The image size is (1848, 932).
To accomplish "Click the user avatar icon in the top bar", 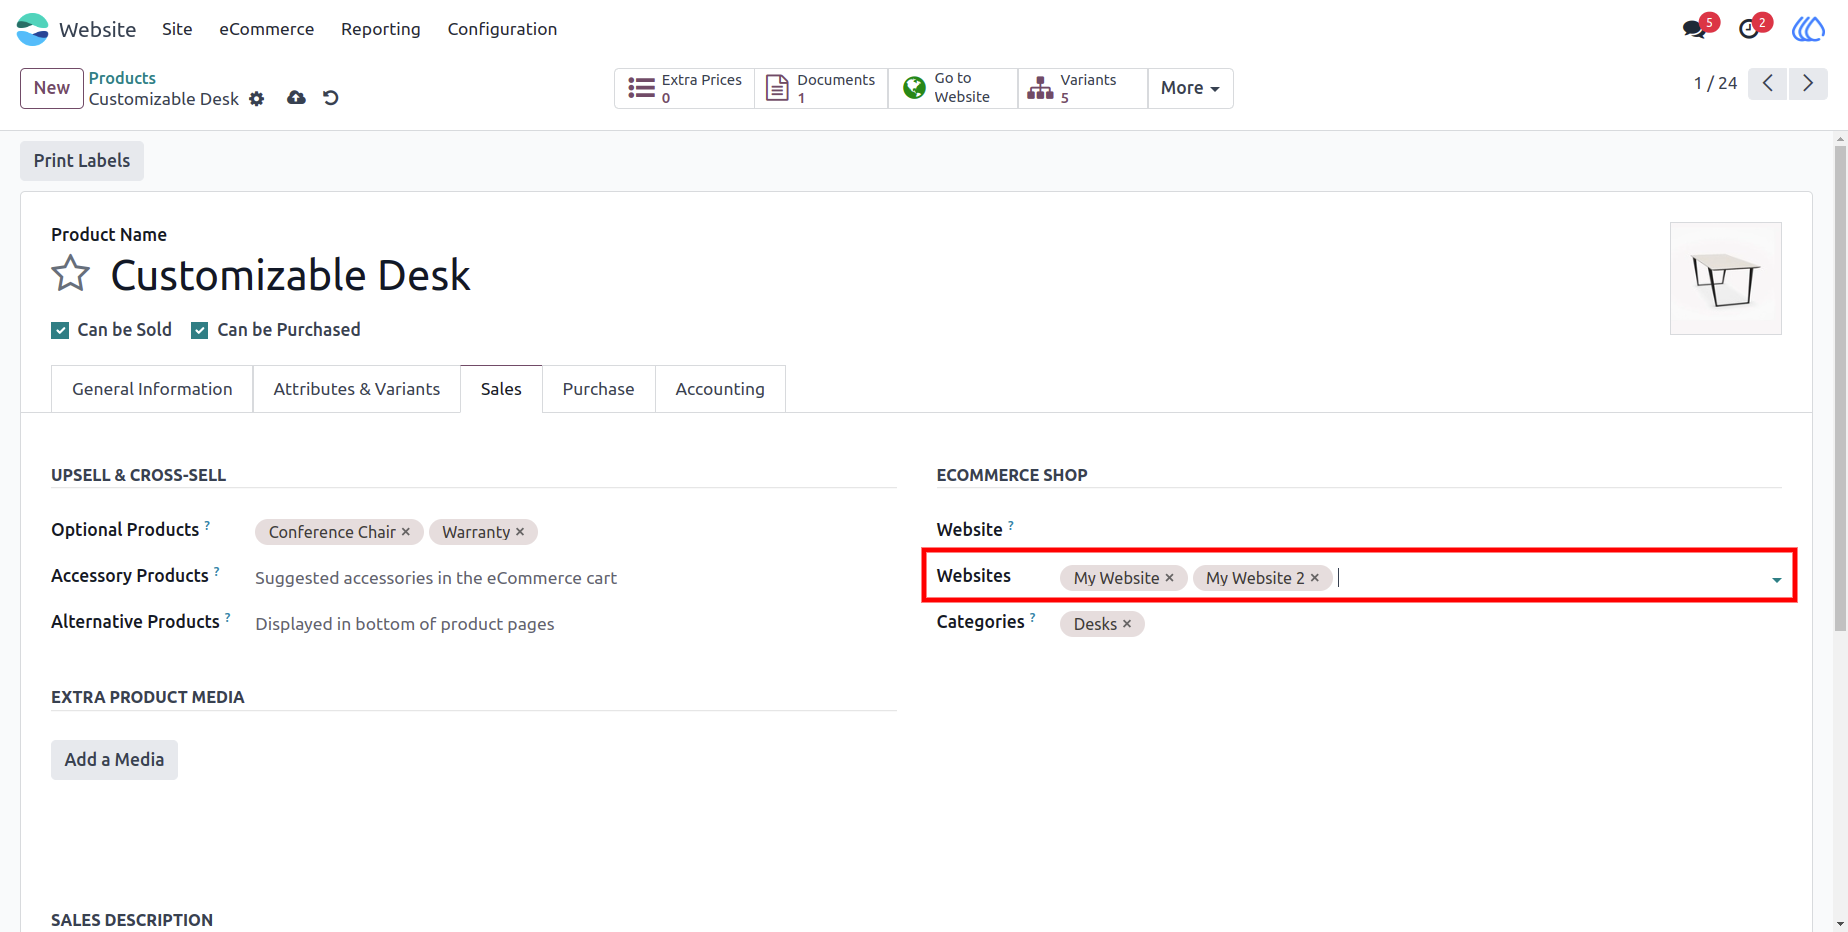I will pos(1808,29).
